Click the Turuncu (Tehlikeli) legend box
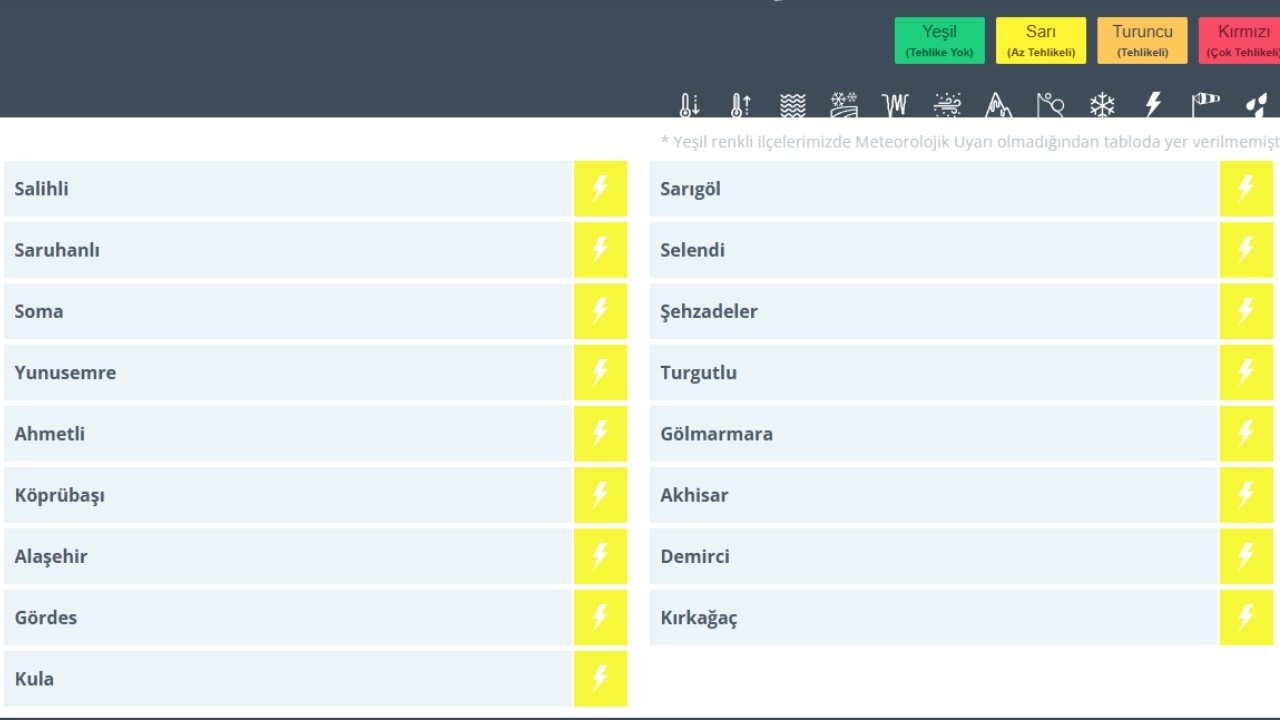 (1142, 40)
